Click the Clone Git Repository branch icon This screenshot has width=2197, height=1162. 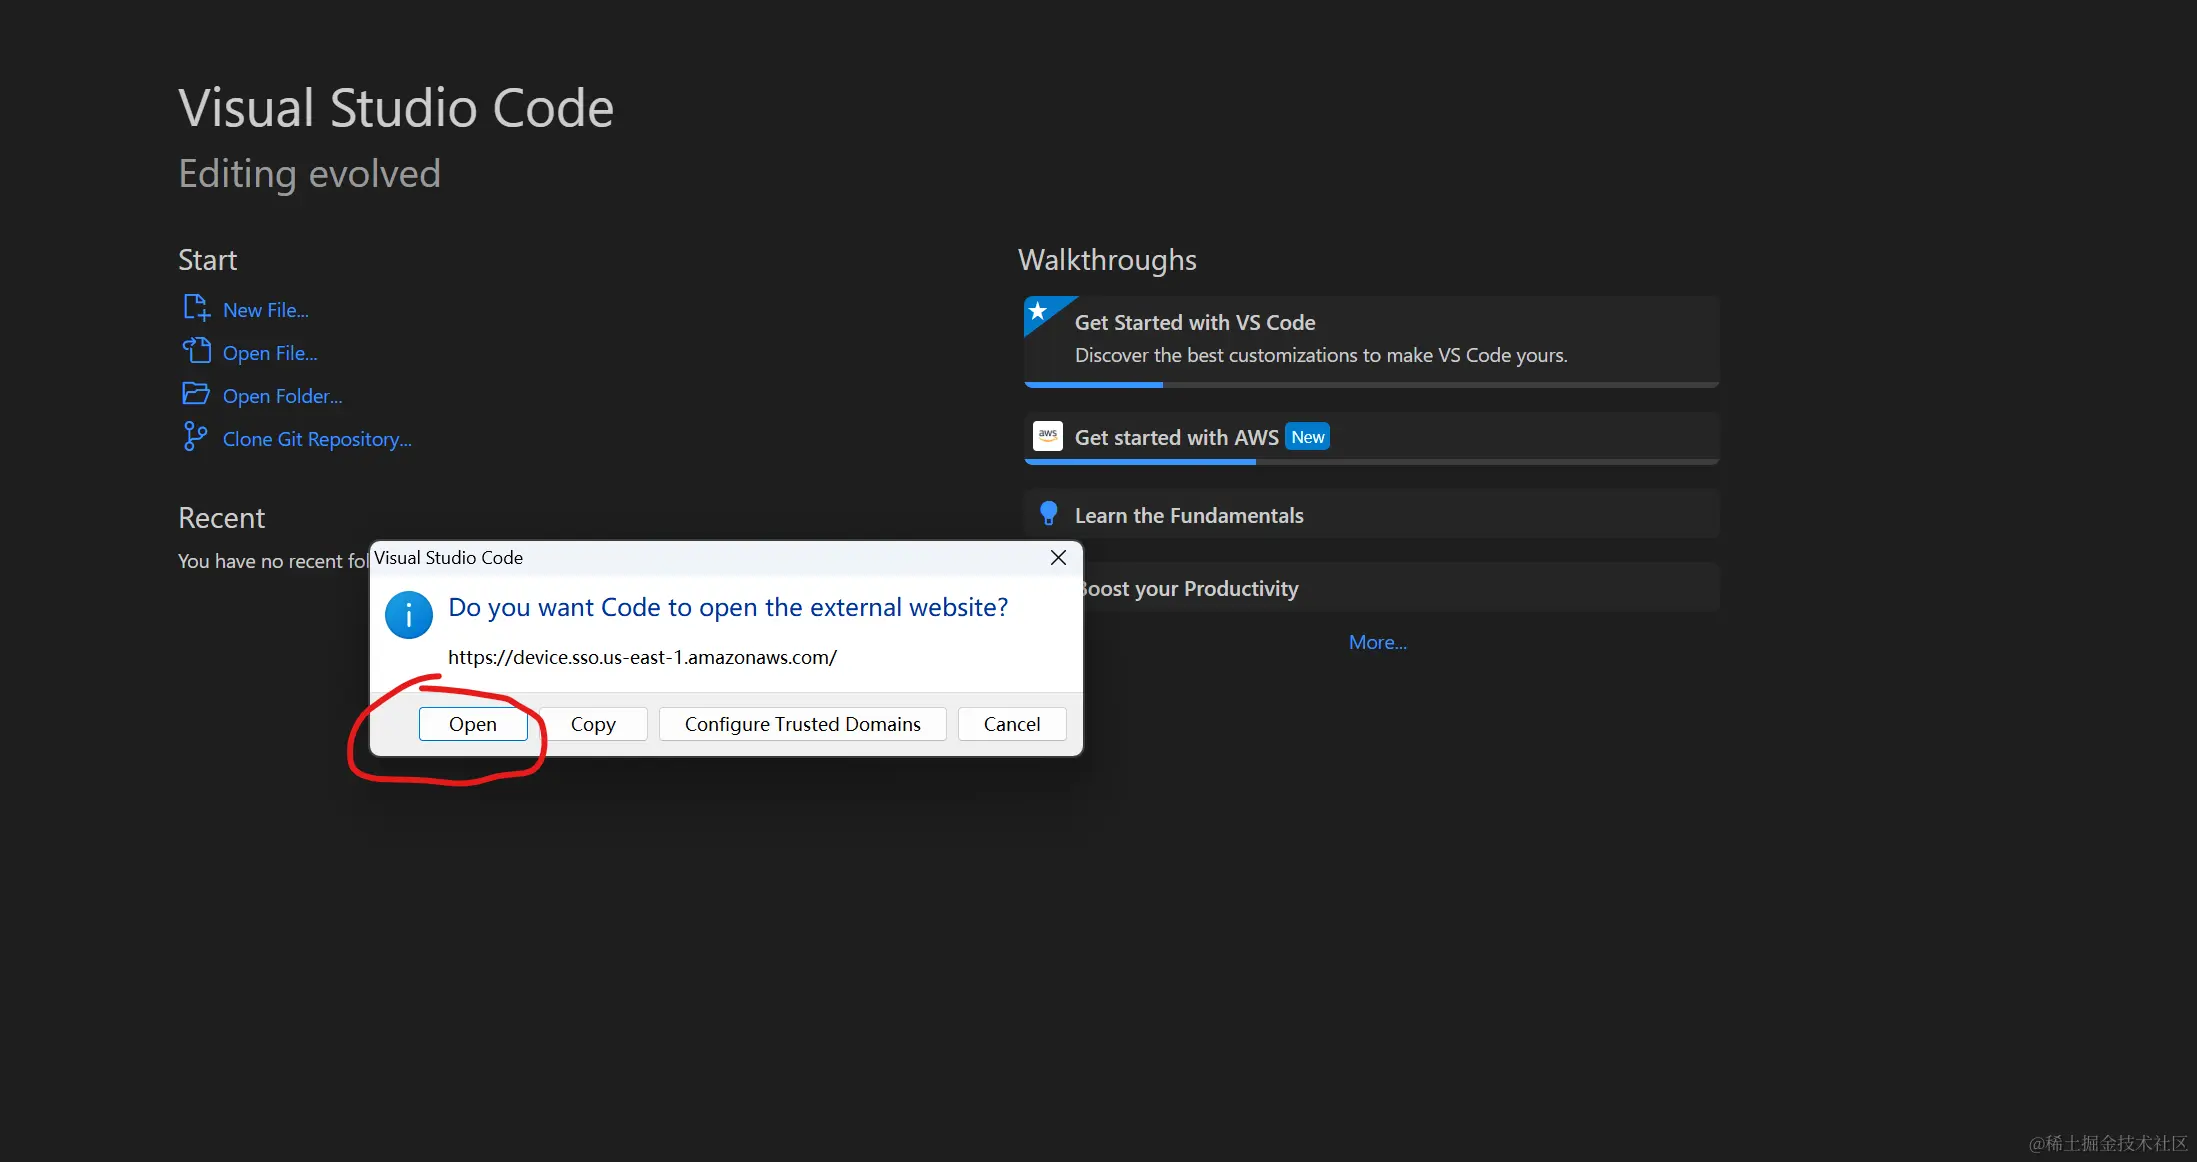point(195,437)
